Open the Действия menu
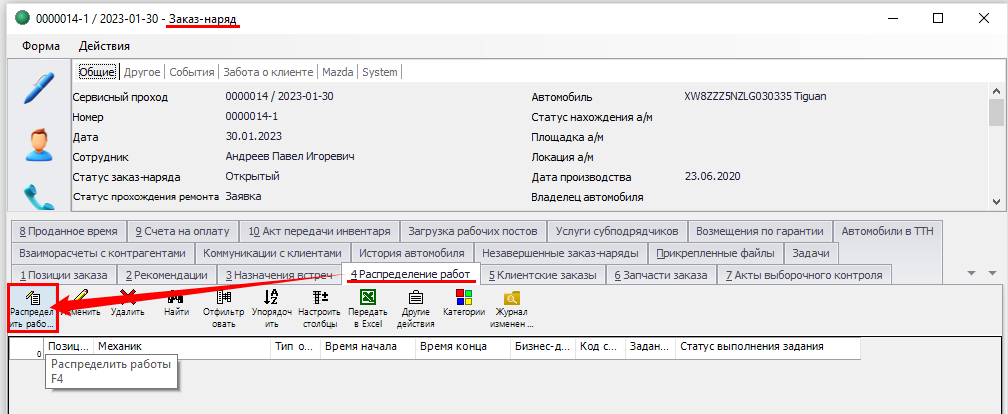 (x=105, y=46)
